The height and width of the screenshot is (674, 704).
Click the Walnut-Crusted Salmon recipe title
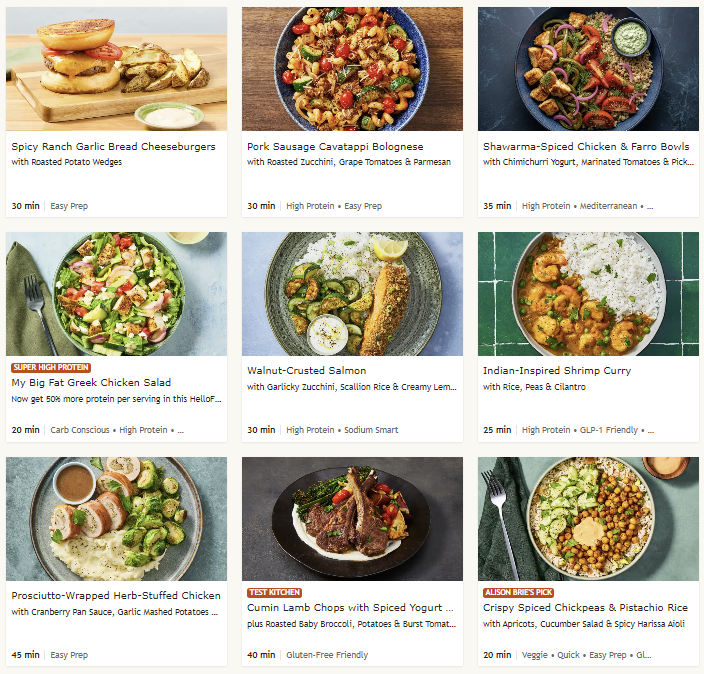pos(302,371)
